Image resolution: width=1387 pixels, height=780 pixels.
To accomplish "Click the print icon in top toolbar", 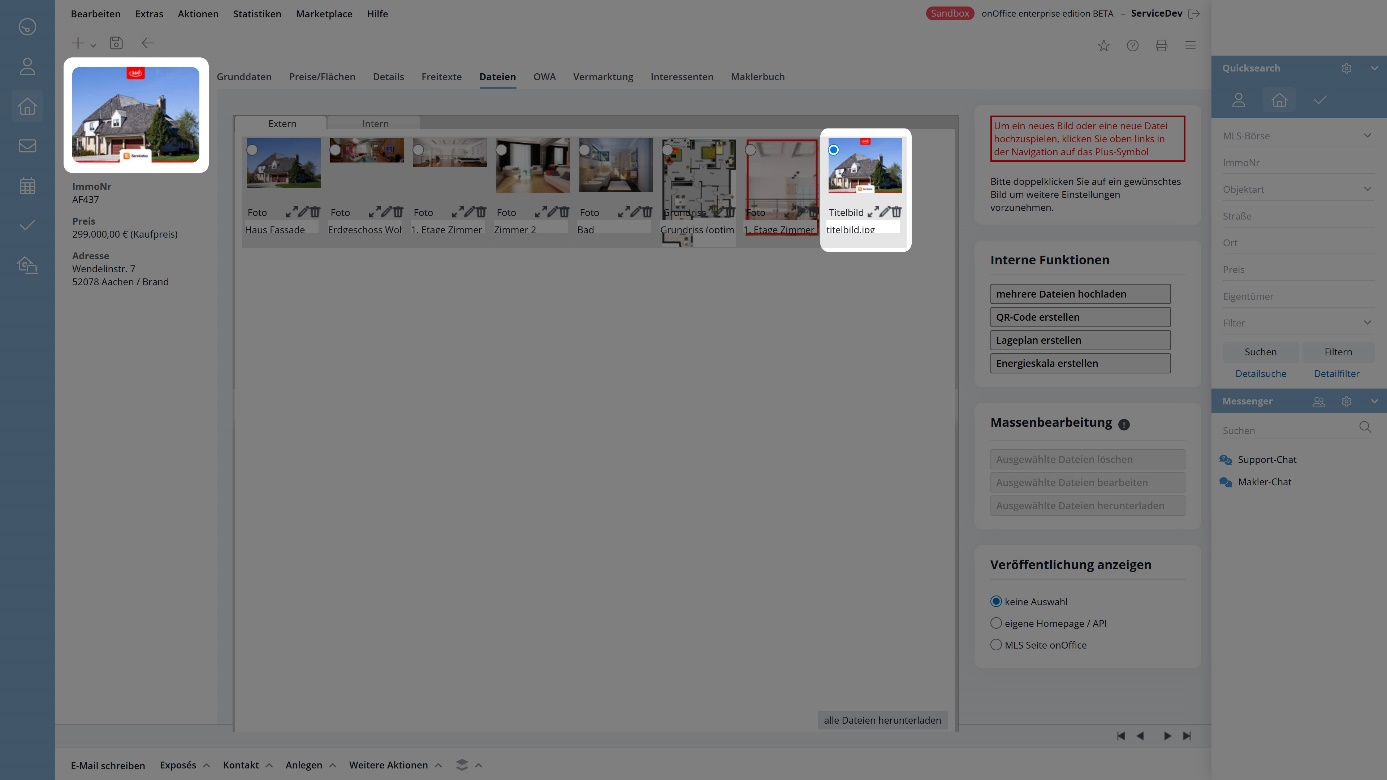I will pos(1161,46).
